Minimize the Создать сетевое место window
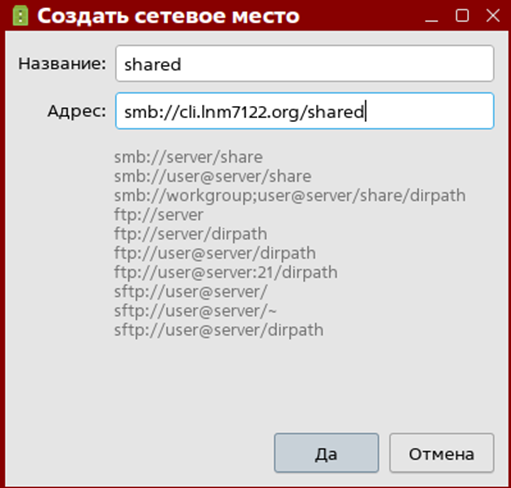Screen dimensions: 511x488 pos(432,16)
